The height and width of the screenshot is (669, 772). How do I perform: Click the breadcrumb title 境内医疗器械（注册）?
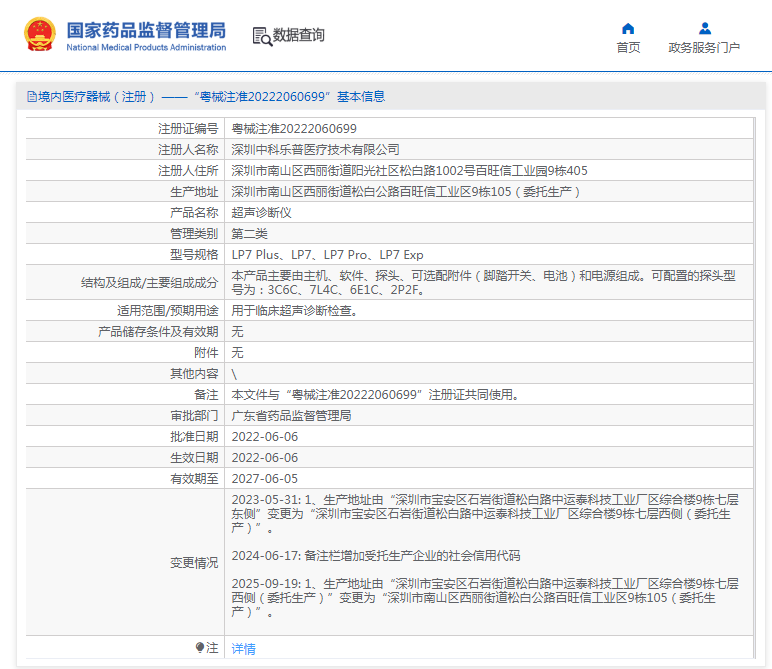pyautogui.click(x=96, y=96)
